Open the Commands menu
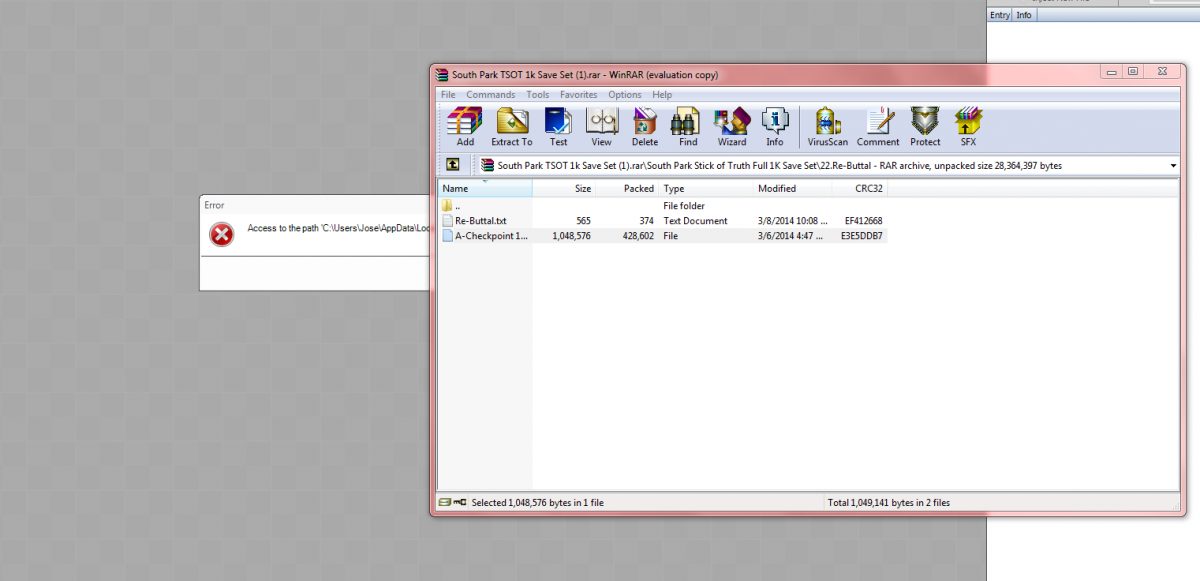The image size is (1200, 581). point(490,95)
